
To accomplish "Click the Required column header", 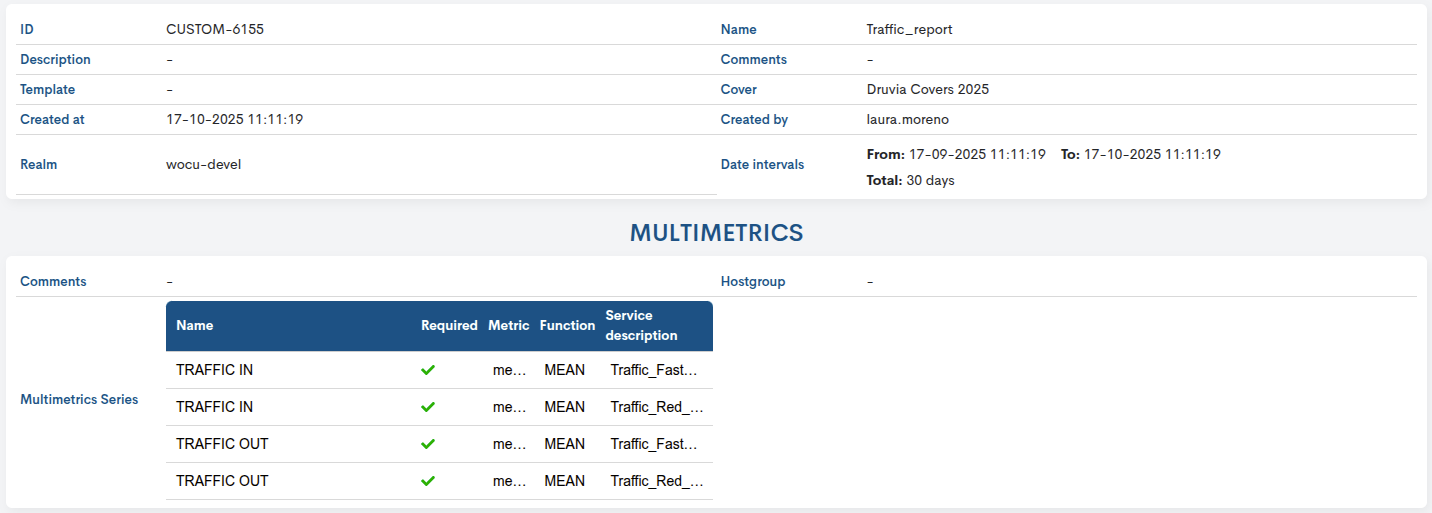I will click(x=449, y=326).
